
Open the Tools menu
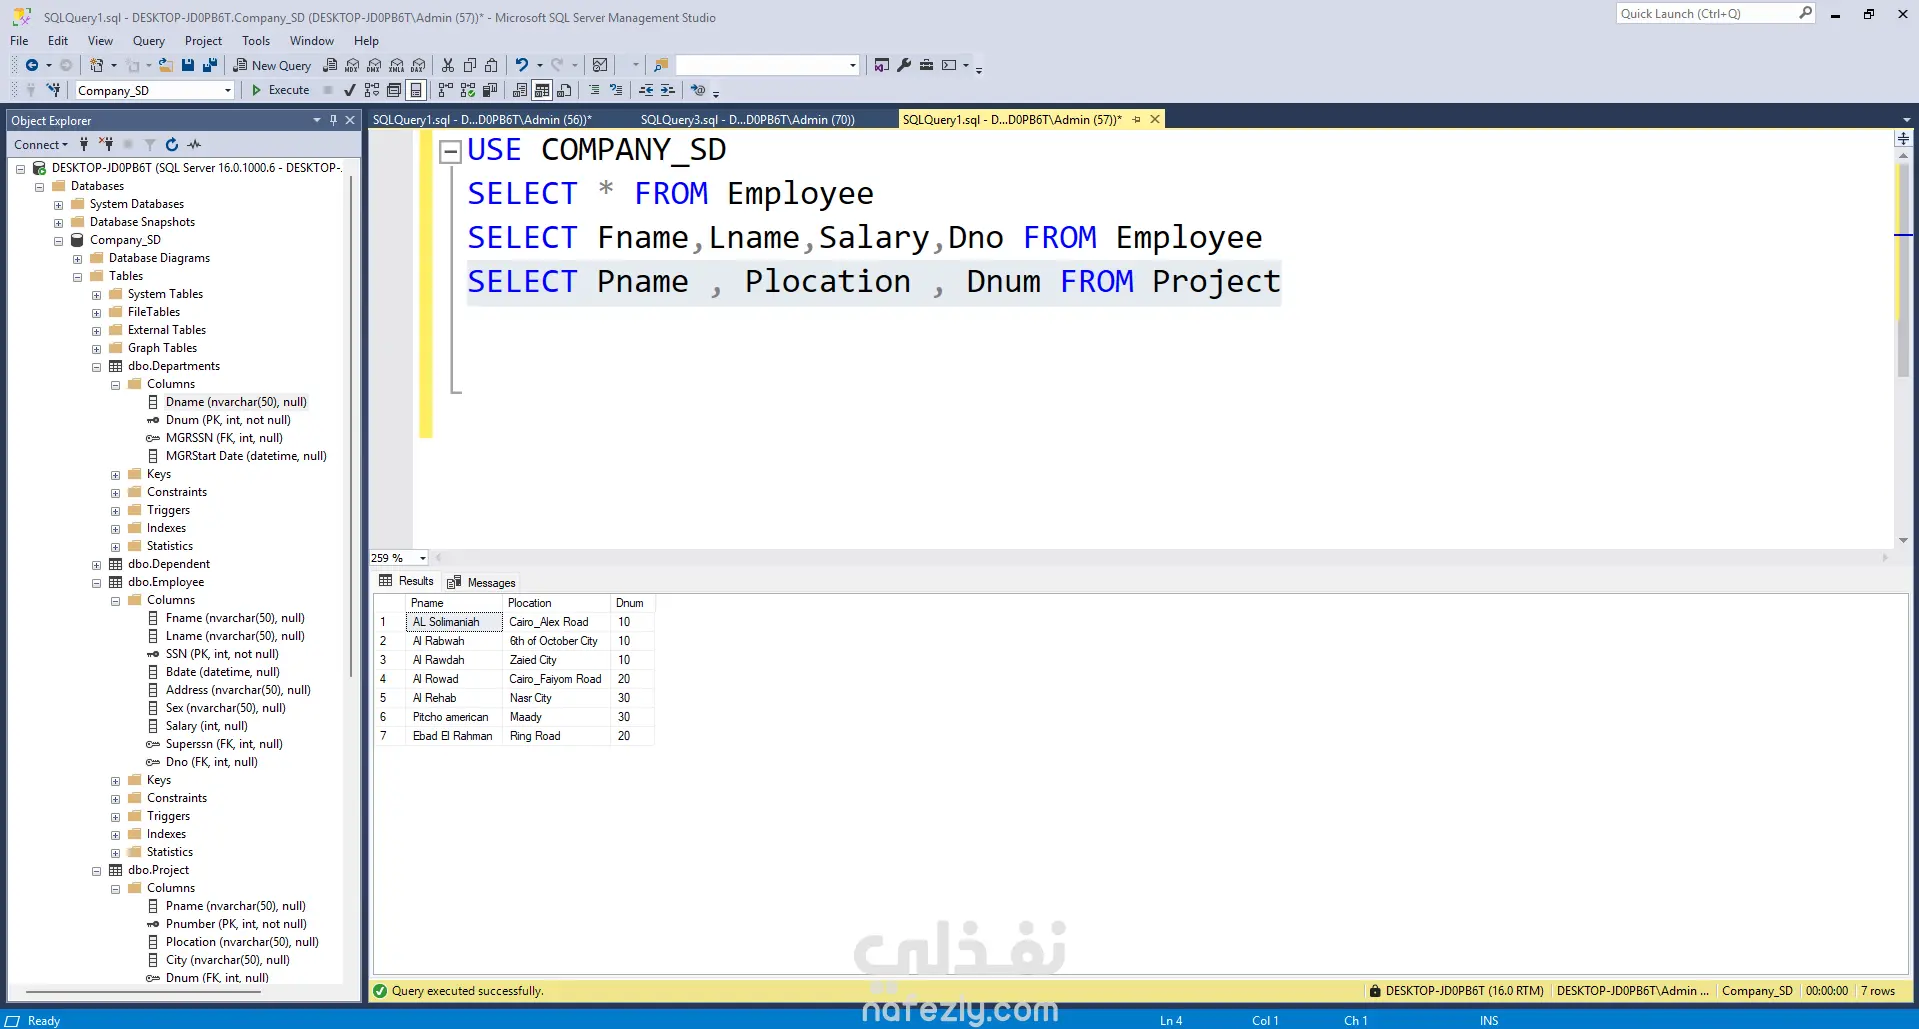256,41
